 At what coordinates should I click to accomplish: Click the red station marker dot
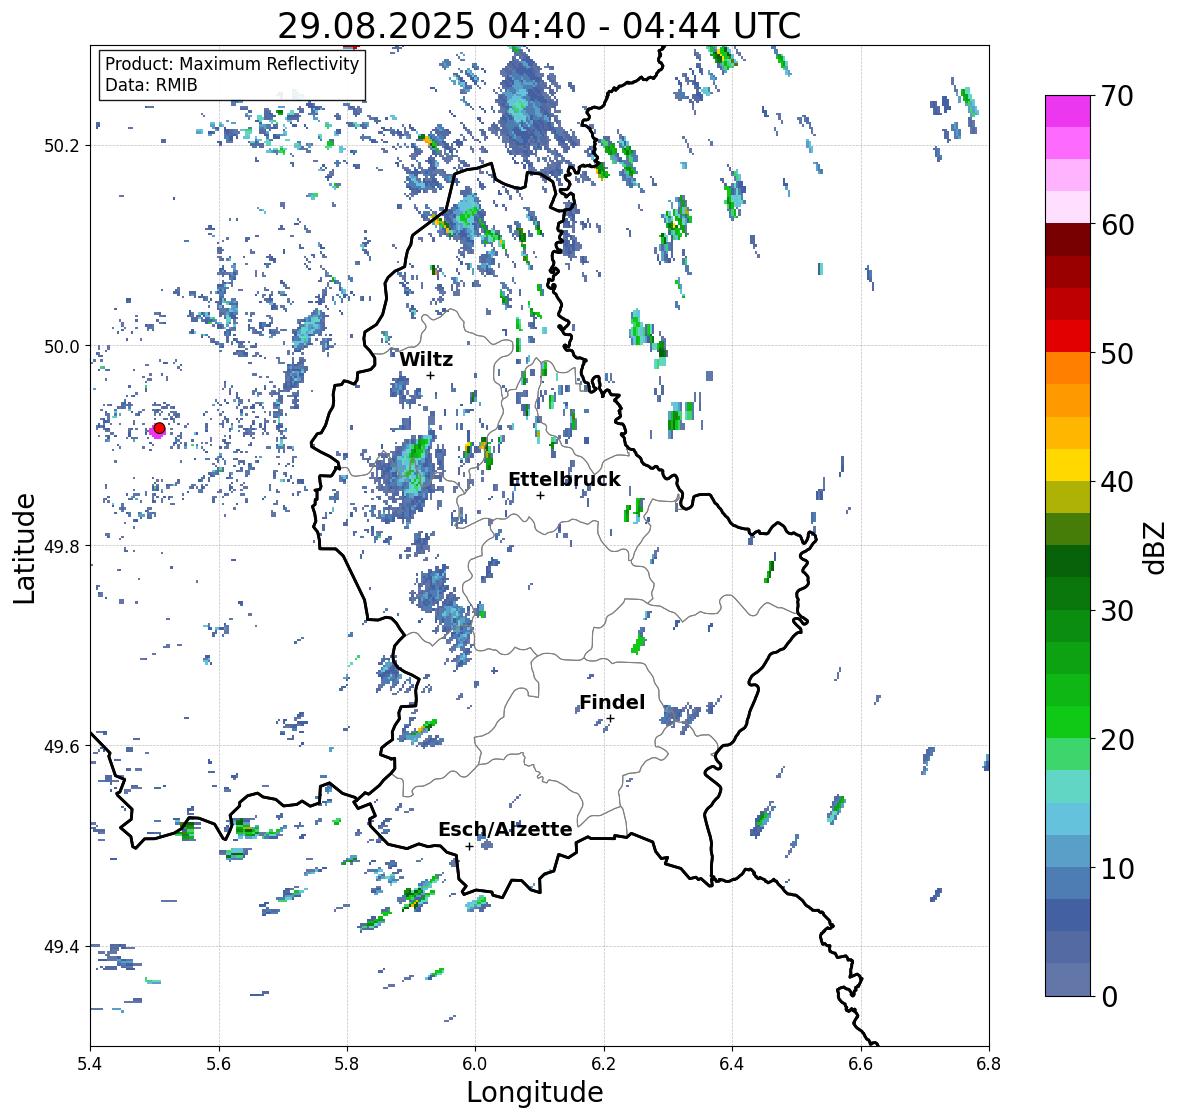click(159, 428)
